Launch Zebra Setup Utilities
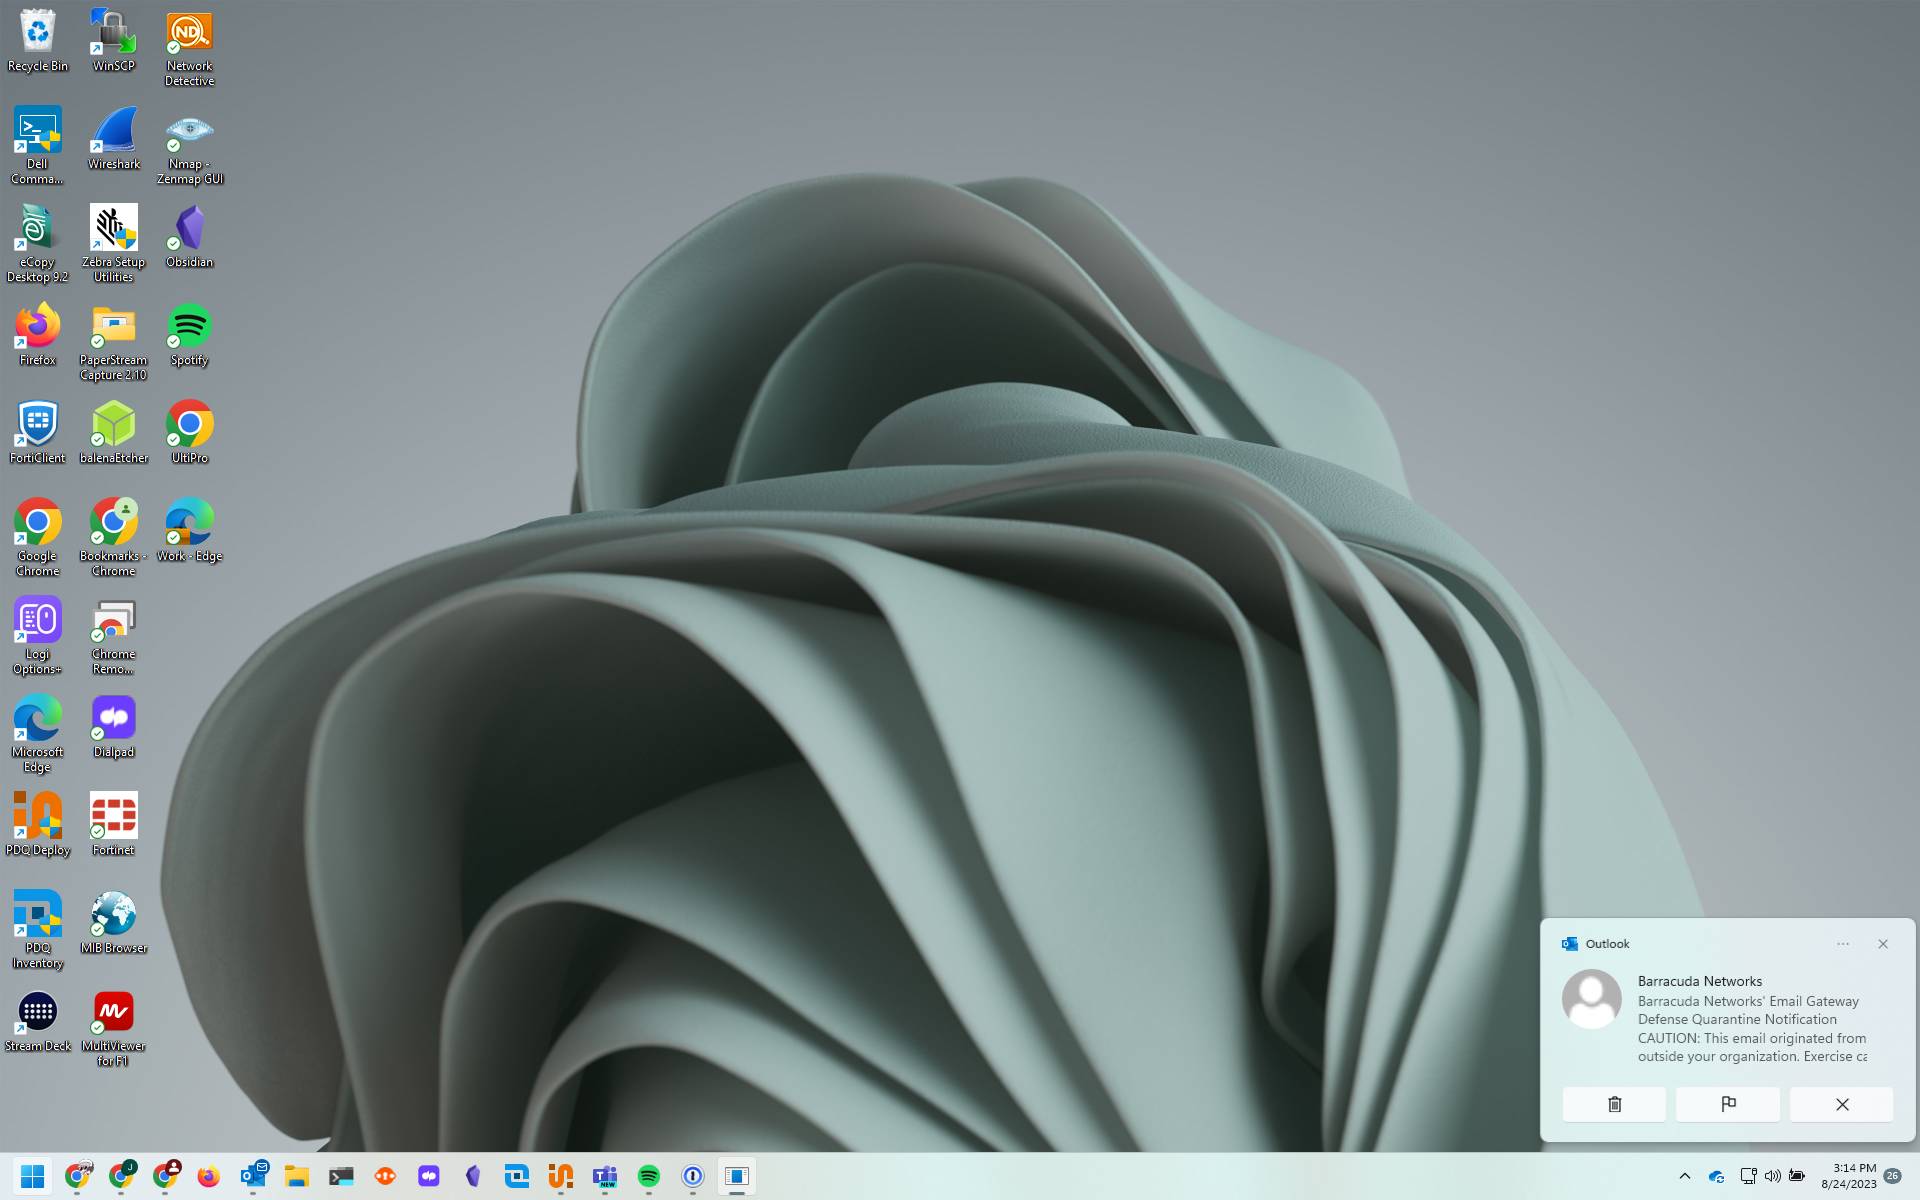The width and height of the screenshot is (1920, 1200). [113, 230]
